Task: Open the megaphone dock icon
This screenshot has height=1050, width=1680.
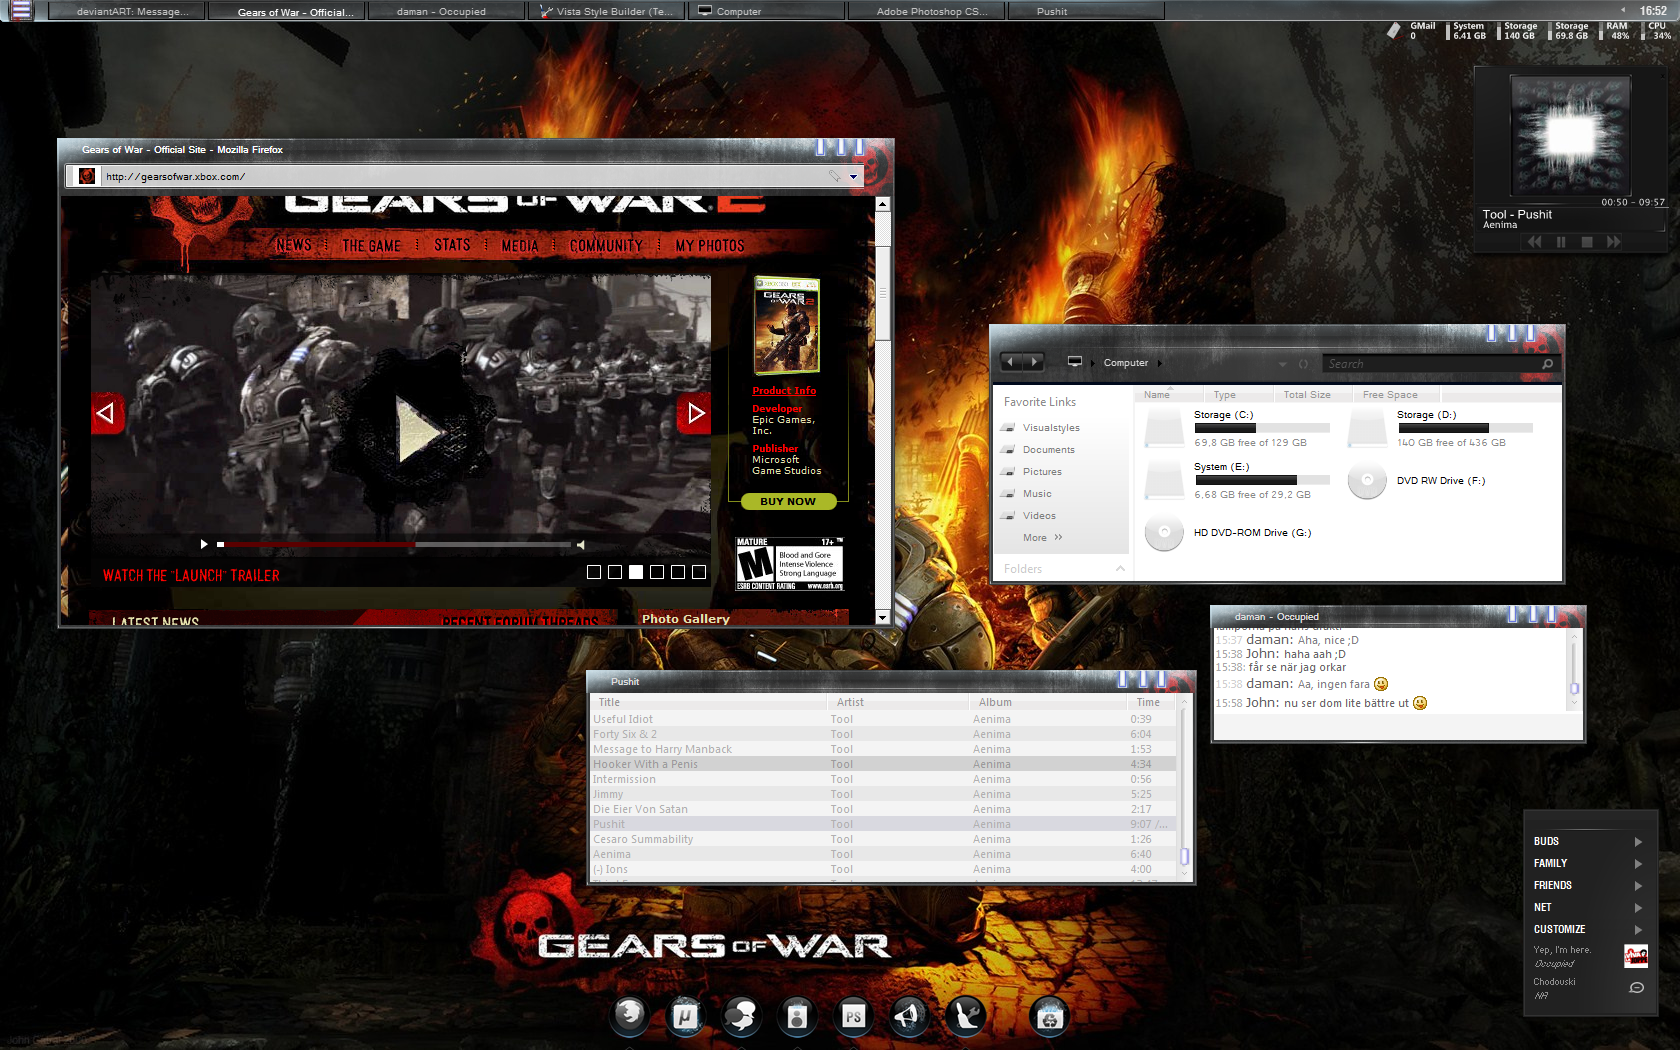Action: [909, 1016]
